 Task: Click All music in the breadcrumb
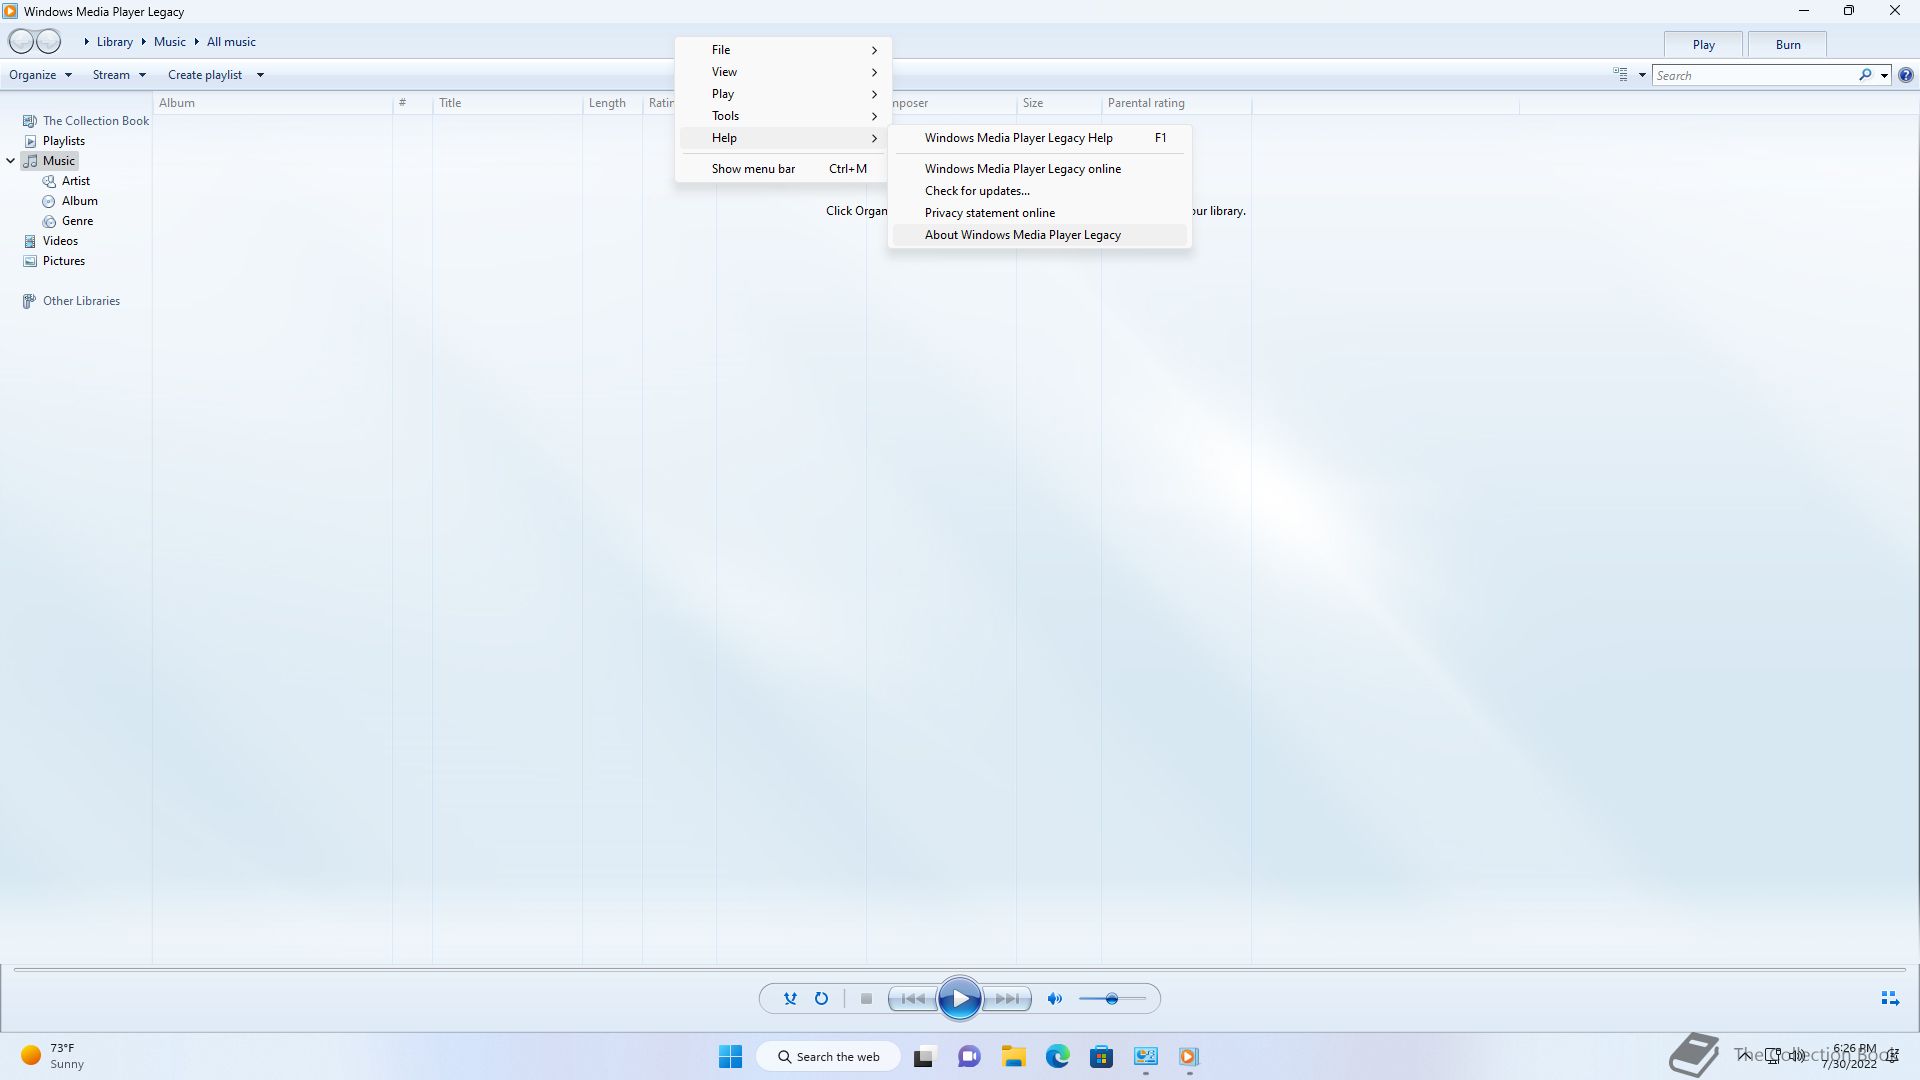click(231, 42)
